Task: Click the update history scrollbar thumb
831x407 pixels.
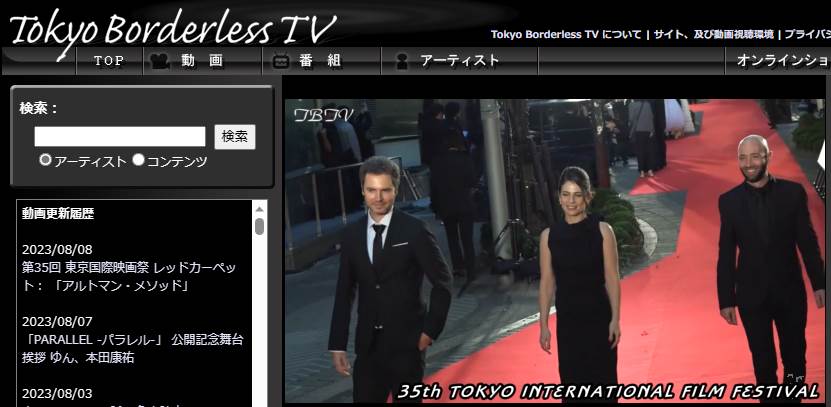Action: point(259,226)
